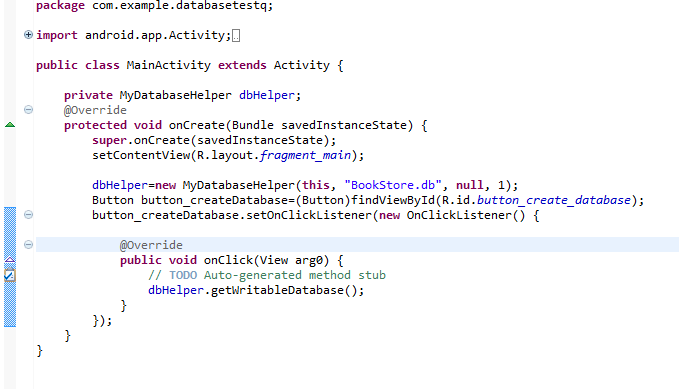Click the findViewById call
Screen dimensions: 679x389
point(393,201)
